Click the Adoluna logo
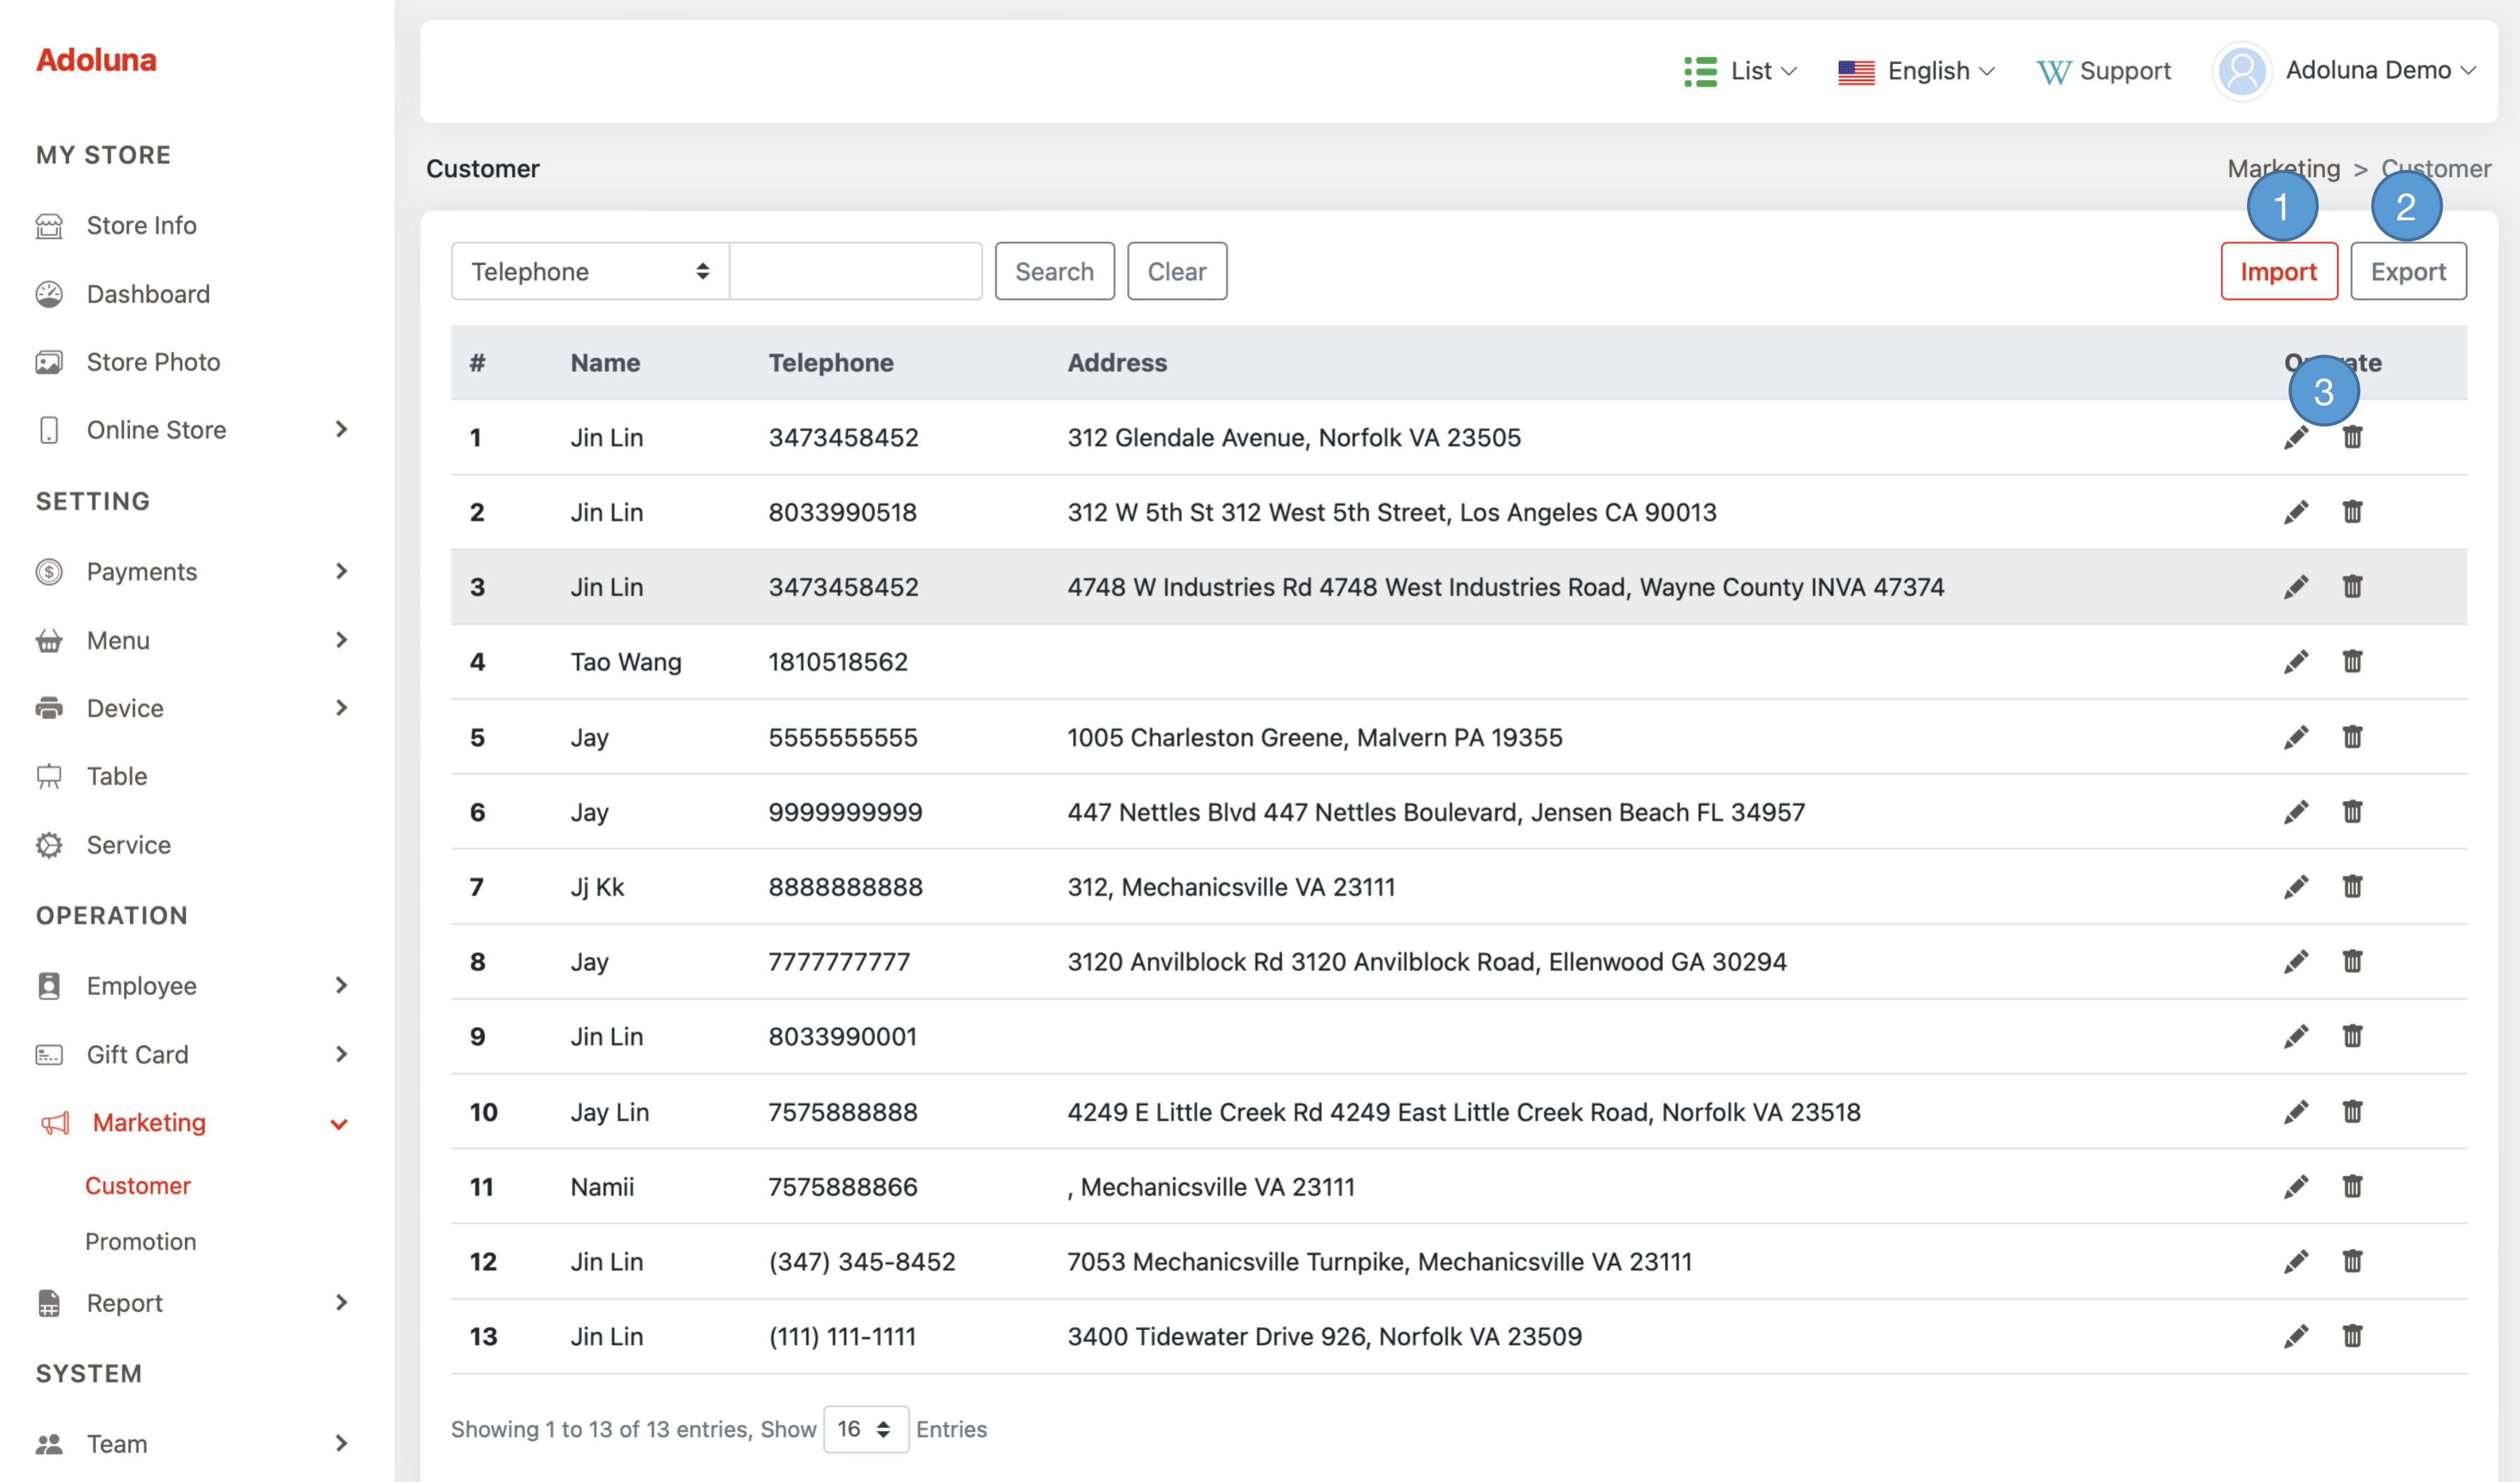 (x=96, y=60)
